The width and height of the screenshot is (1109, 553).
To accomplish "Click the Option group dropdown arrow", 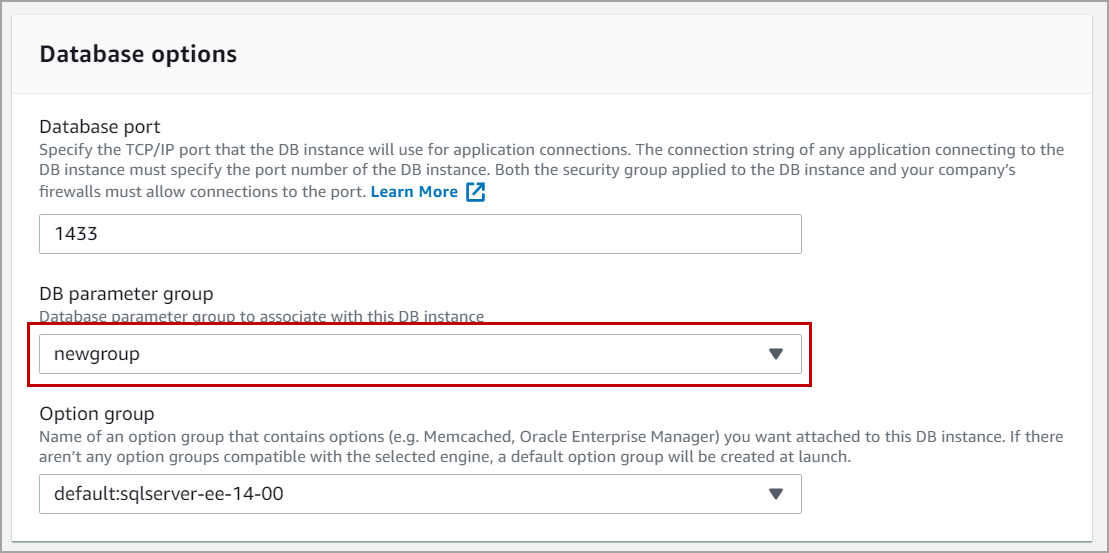I will 775,494.
